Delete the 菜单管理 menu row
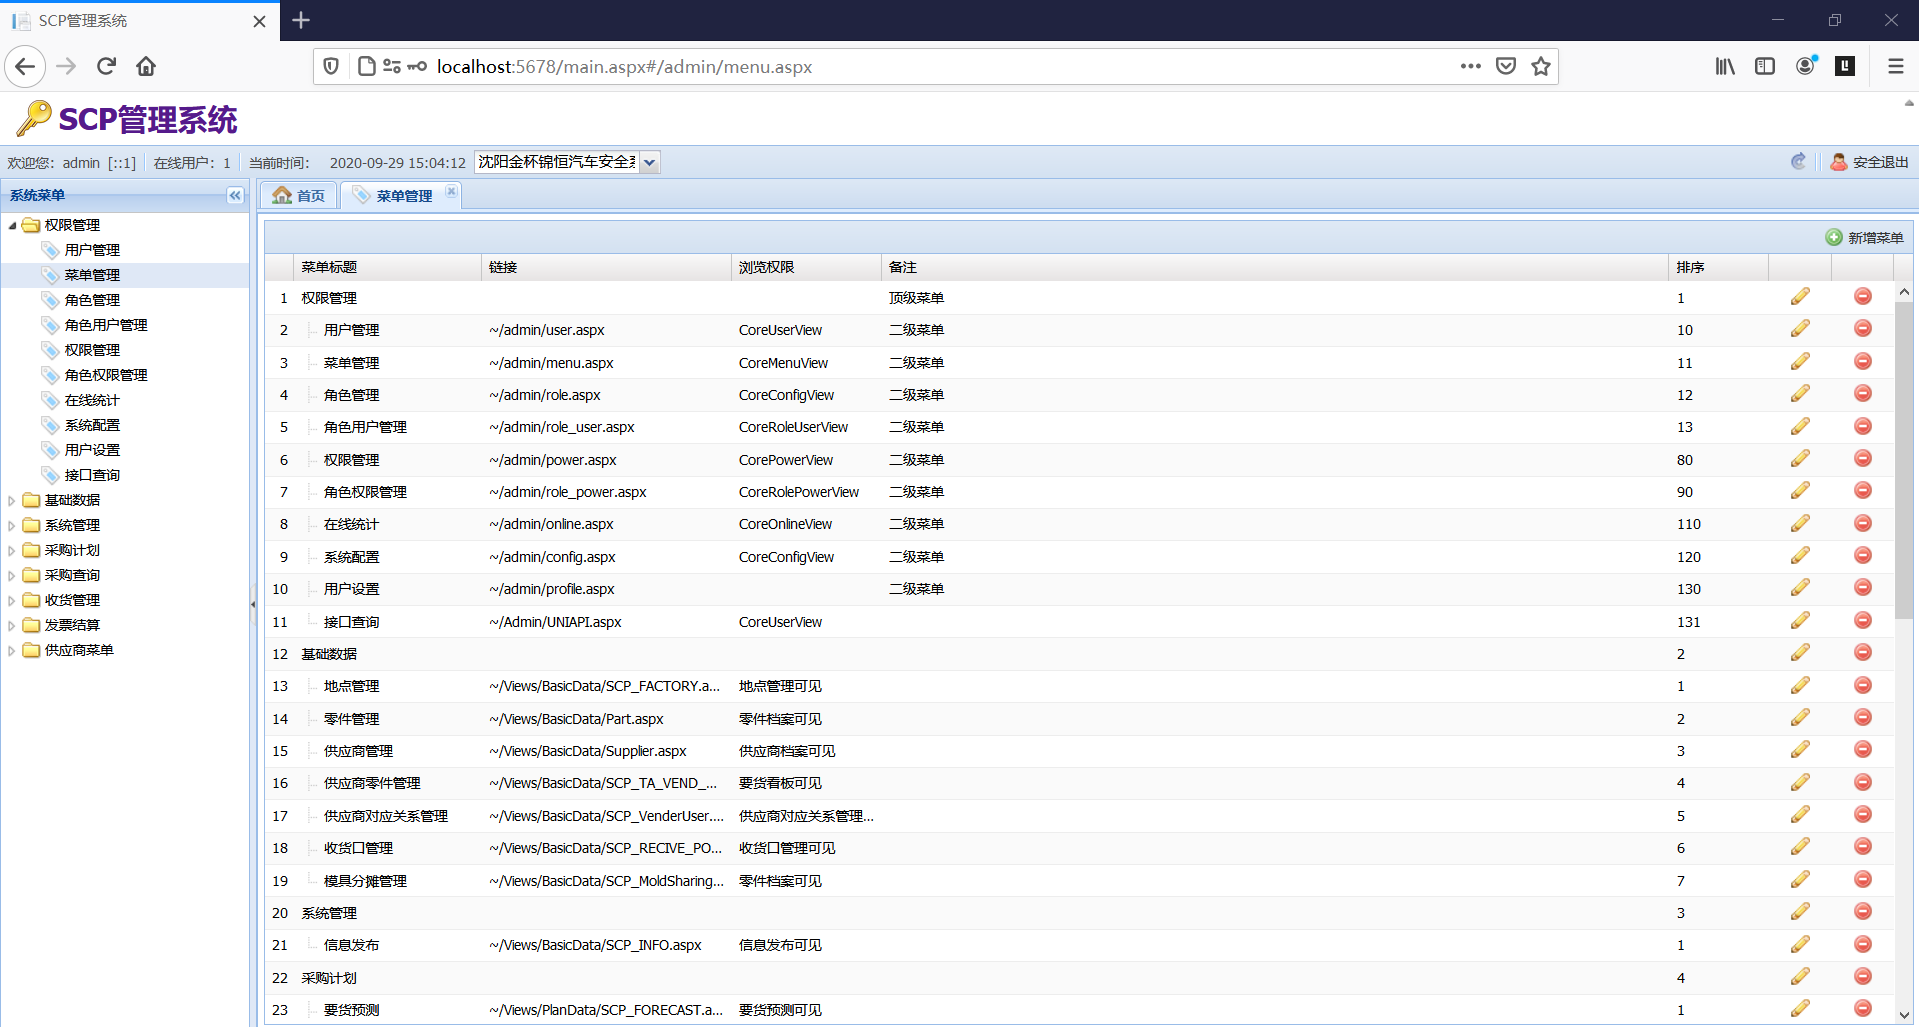The image size is (1919, 1027). [x=1863, y=362]
